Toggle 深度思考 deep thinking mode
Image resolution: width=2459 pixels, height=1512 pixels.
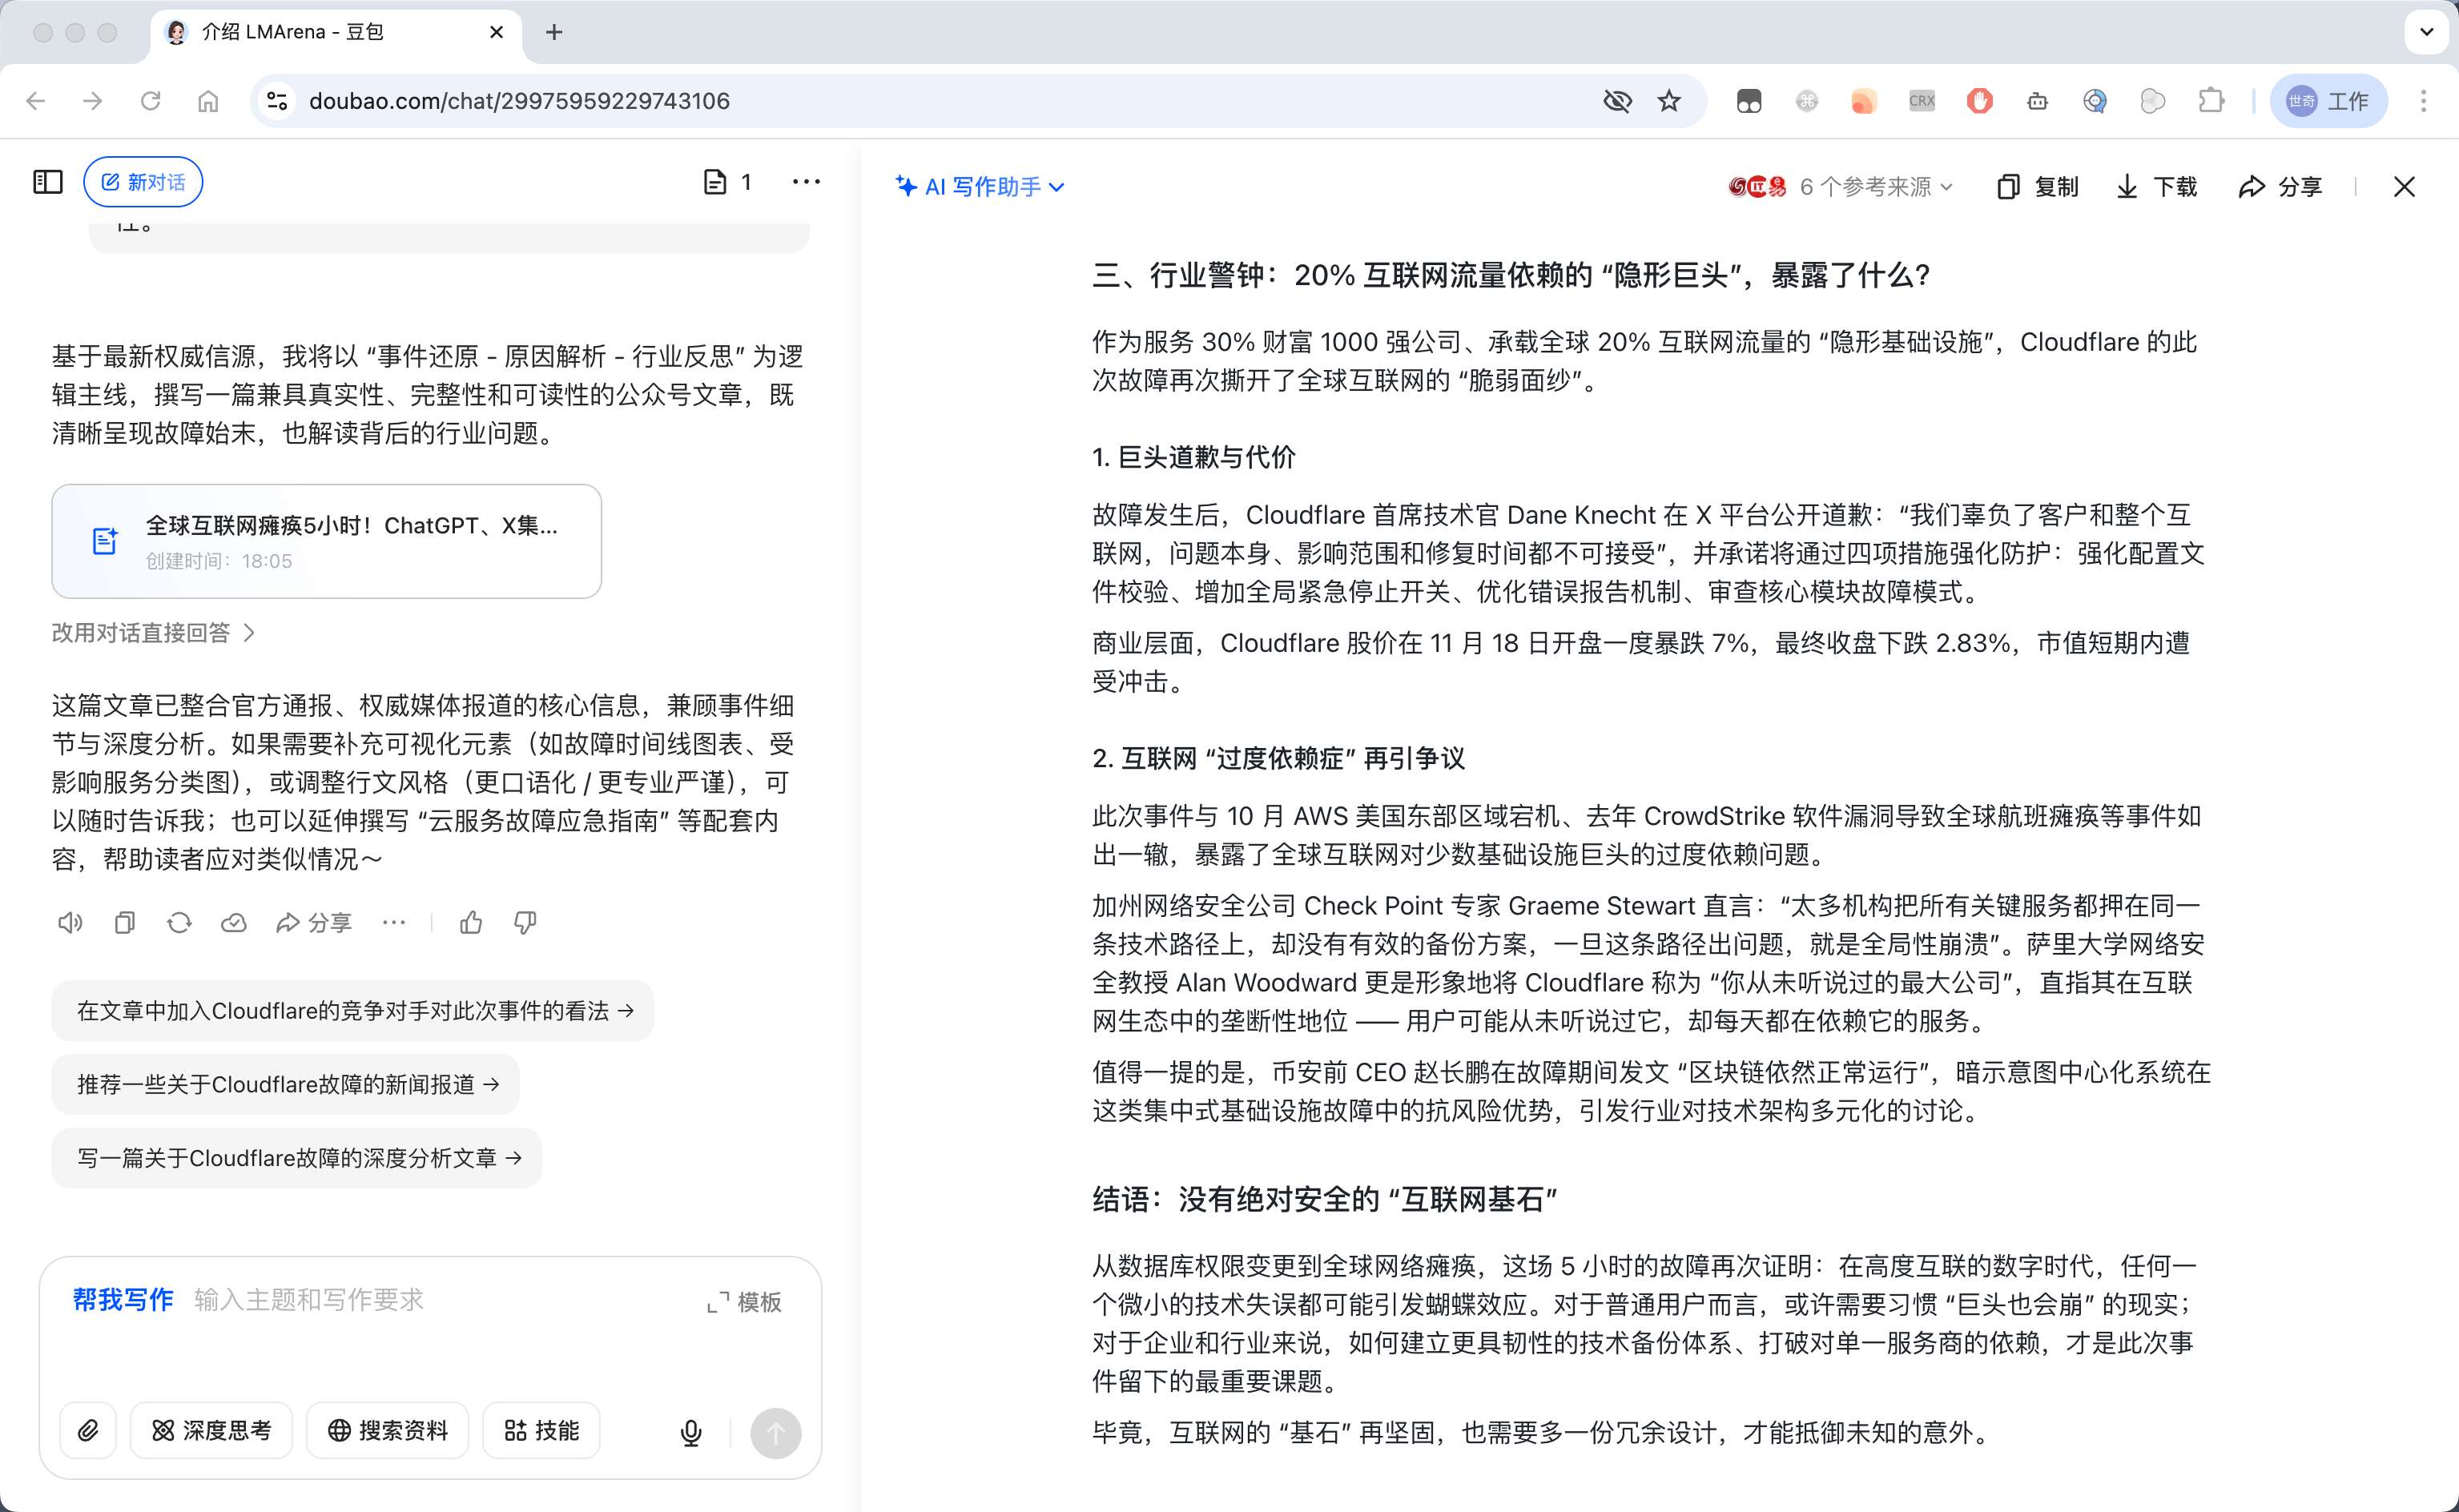pos(211,1431)
